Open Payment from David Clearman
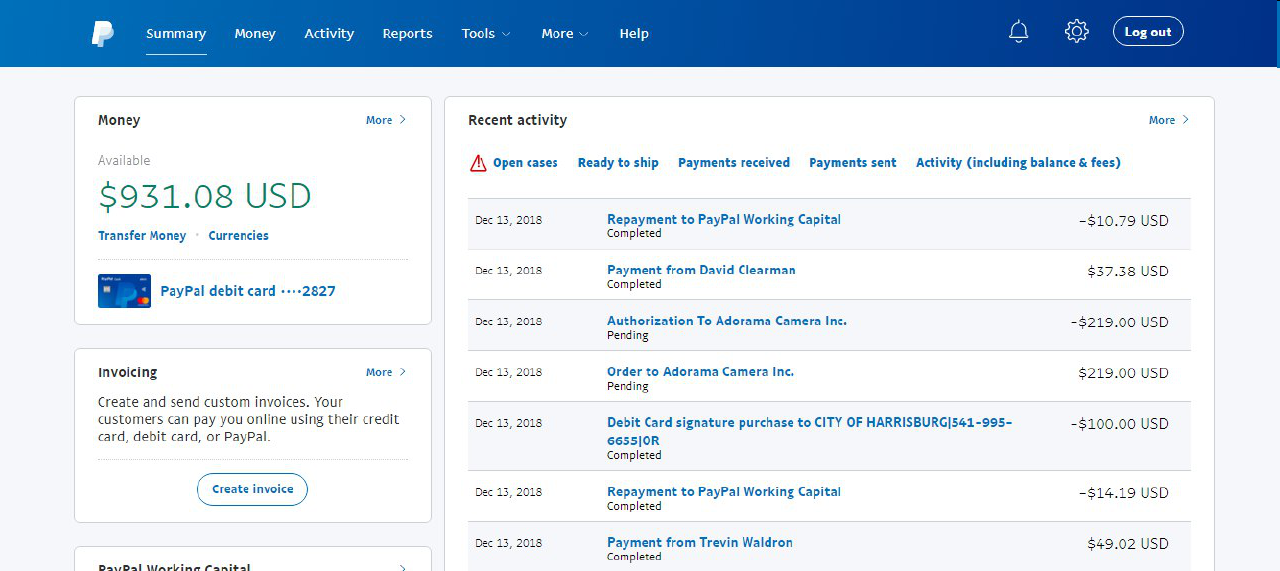 pos(701,270)
